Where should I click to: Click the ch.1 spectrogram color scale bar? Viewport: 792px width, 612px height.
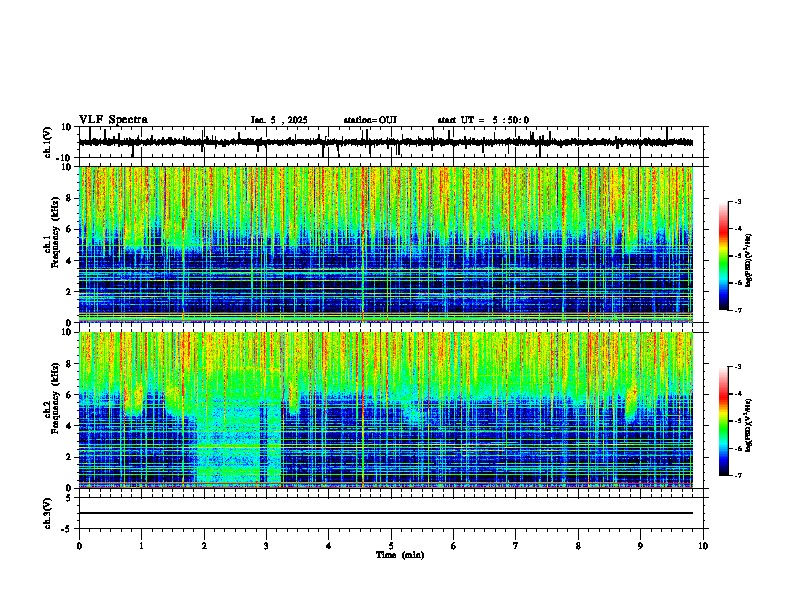(x=724, y=256)
